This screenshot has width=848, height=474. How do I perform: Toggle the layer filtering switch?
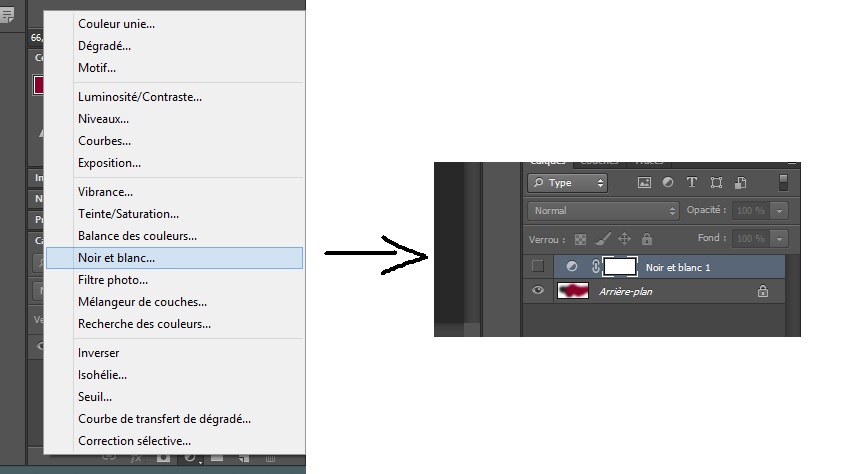click(x=784, y=183)
